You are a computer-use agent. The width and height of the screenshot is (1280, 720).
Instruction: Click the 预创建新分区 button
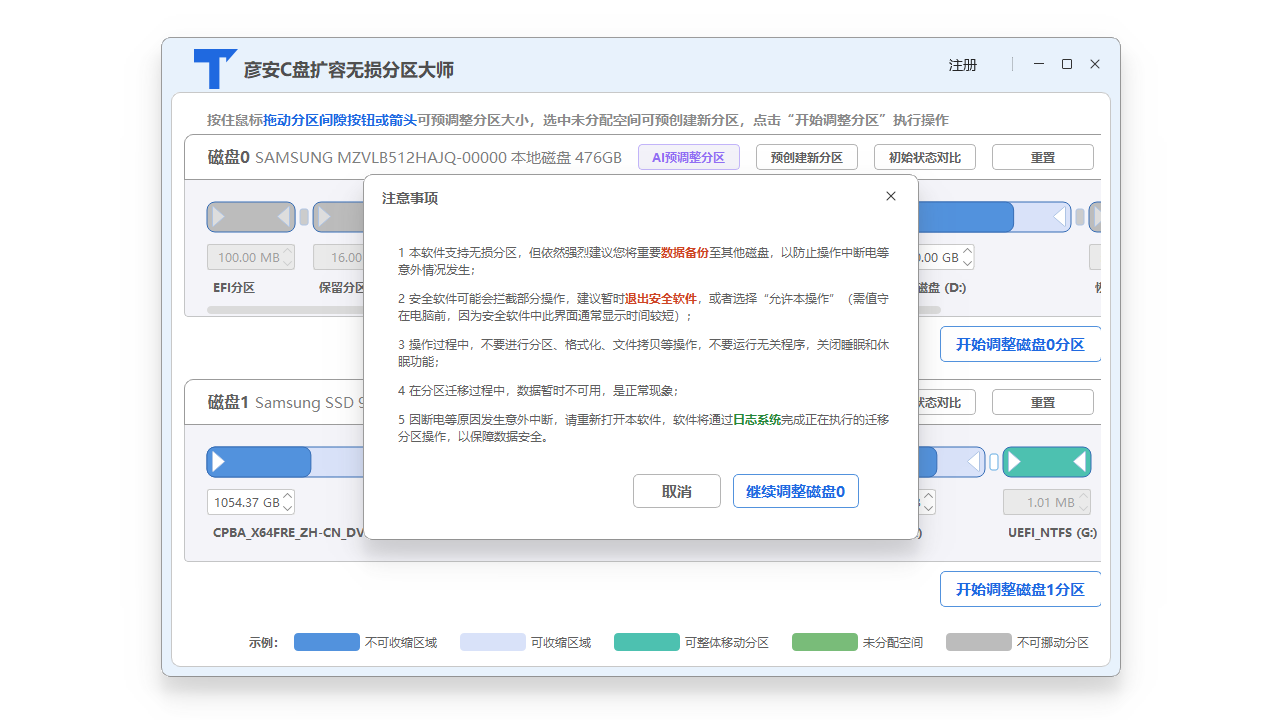coord(807,157)
